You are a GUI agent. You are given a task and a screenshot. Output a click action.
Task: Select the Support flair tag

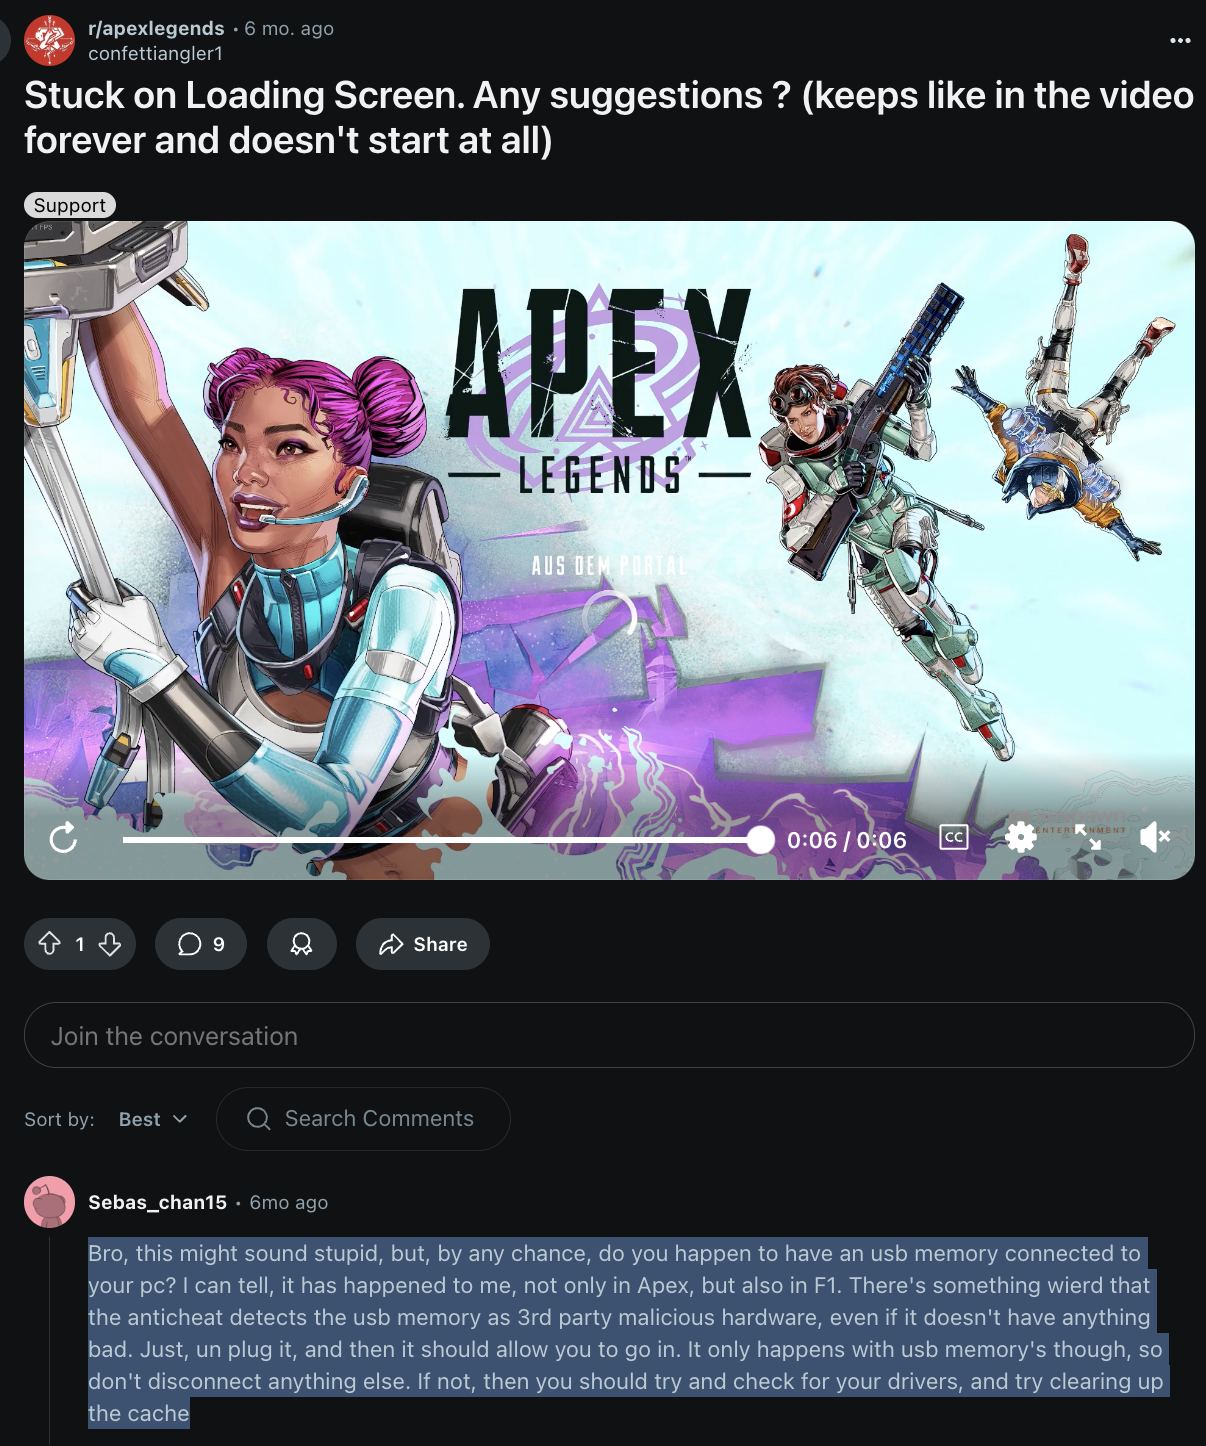[70, 205]
